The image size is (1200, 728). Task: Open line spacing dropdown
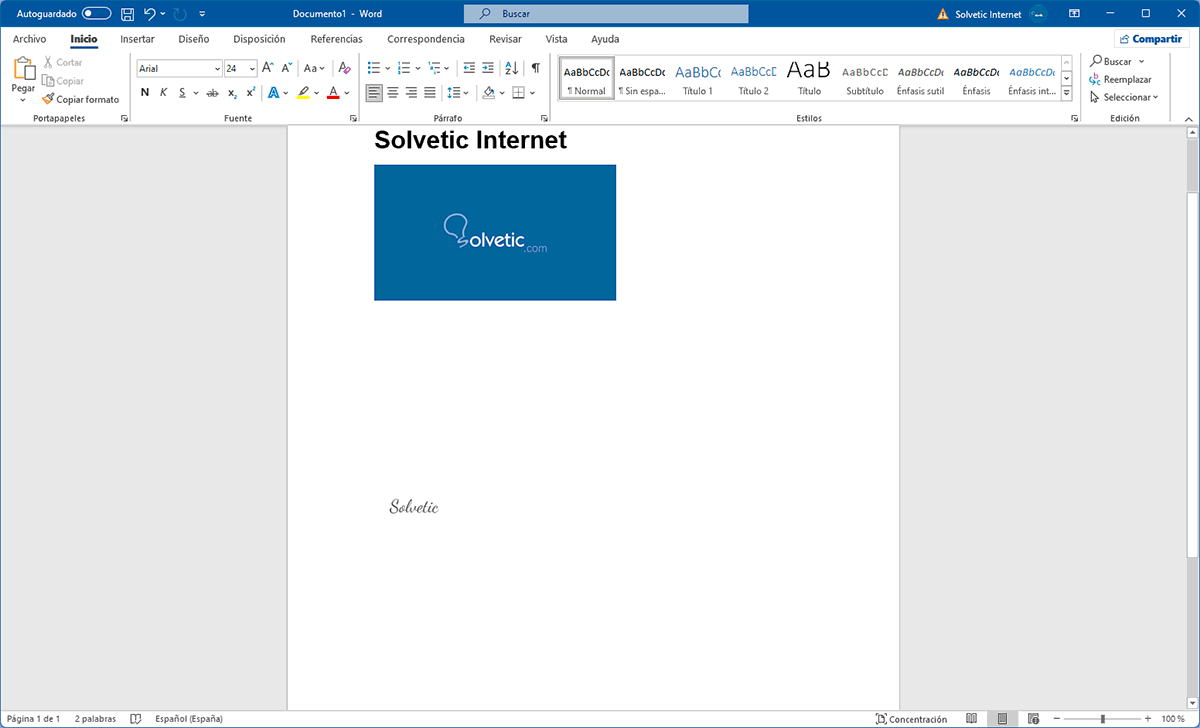458,92
